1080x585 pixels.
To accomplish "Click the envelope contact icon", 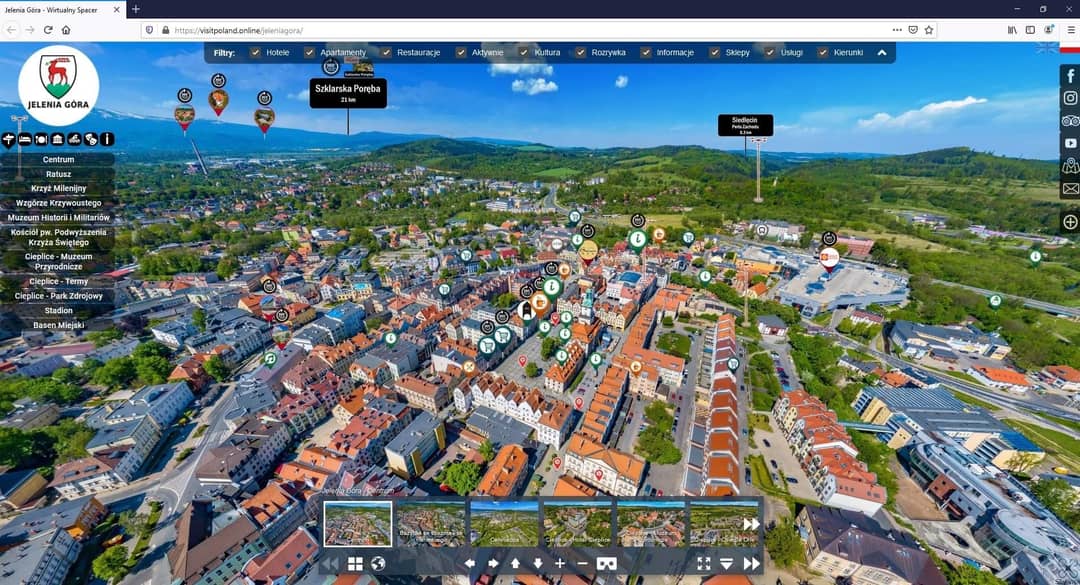I will pyautogui.click(x=1070, y=188).
